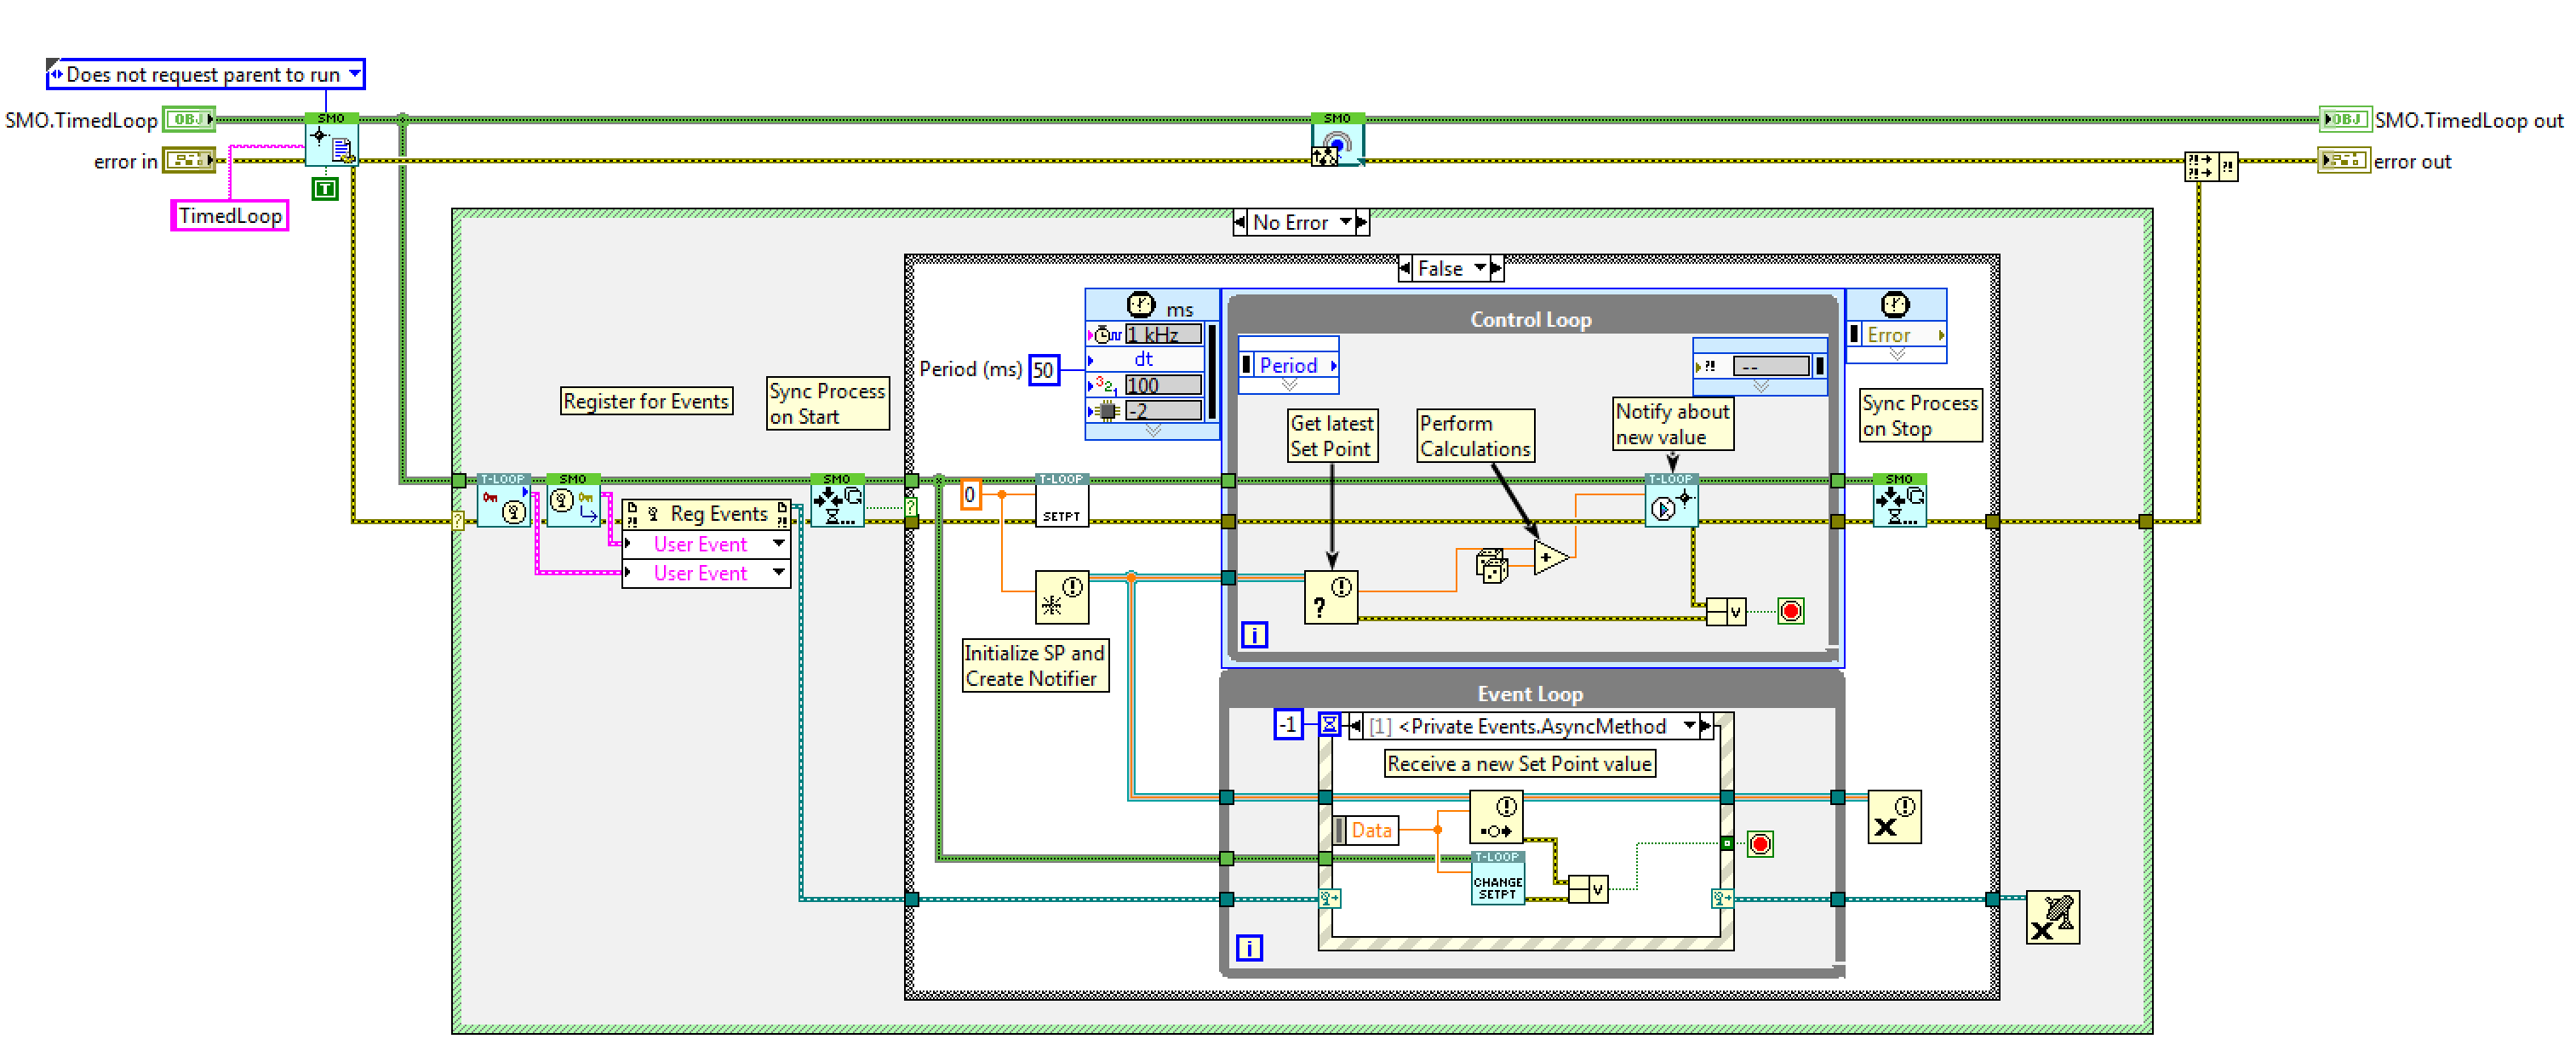Click the Event Loop title label
Screen dimensions: 2576x1062
[1530, 693]
